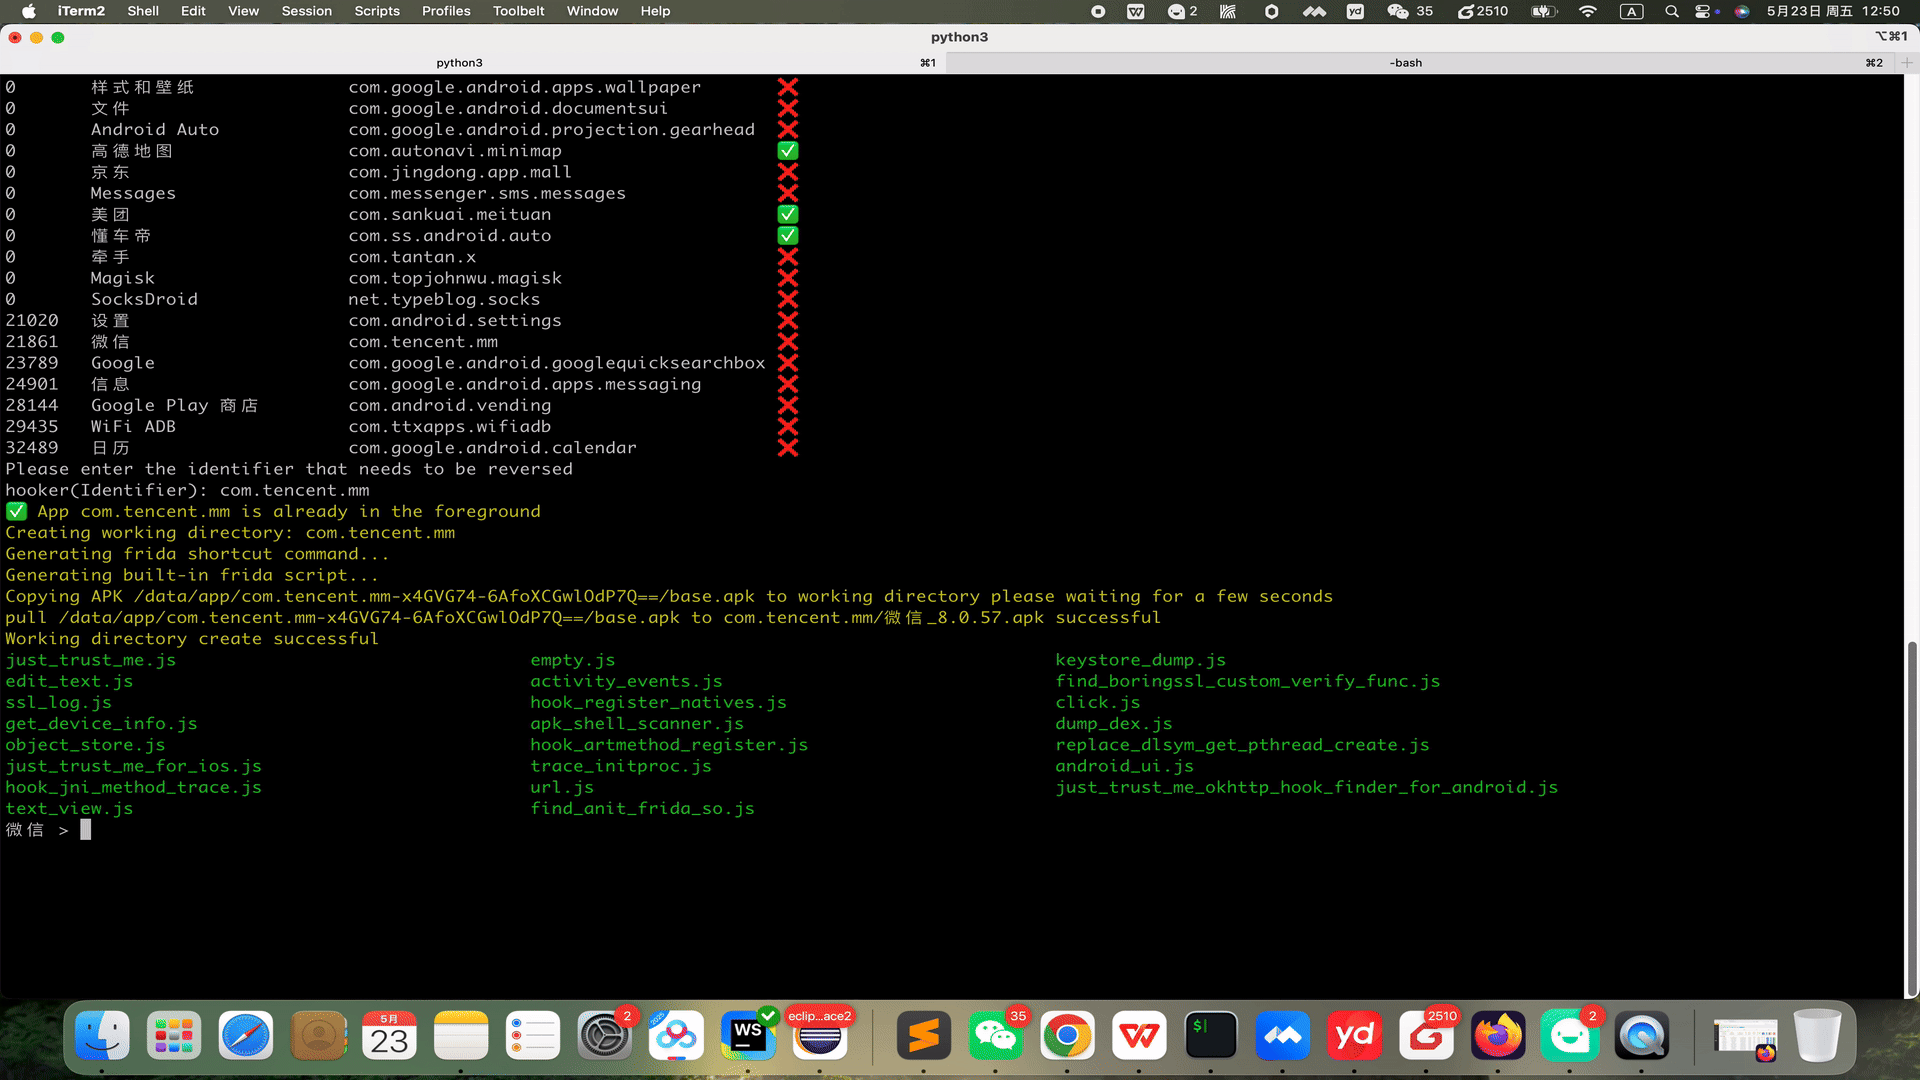Switch to the -bash tab

click(x=1405, y=62)
